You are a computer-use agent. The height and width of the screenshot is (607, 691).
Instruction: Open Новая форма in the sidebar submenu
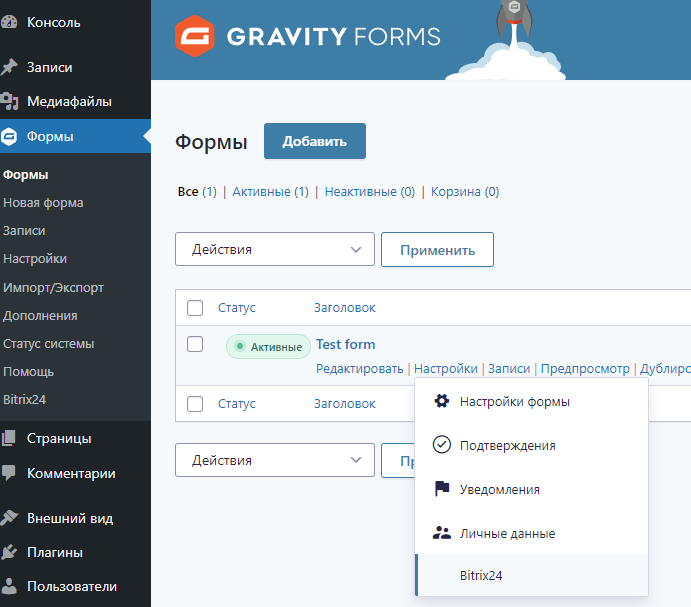(x=43, y=203)
